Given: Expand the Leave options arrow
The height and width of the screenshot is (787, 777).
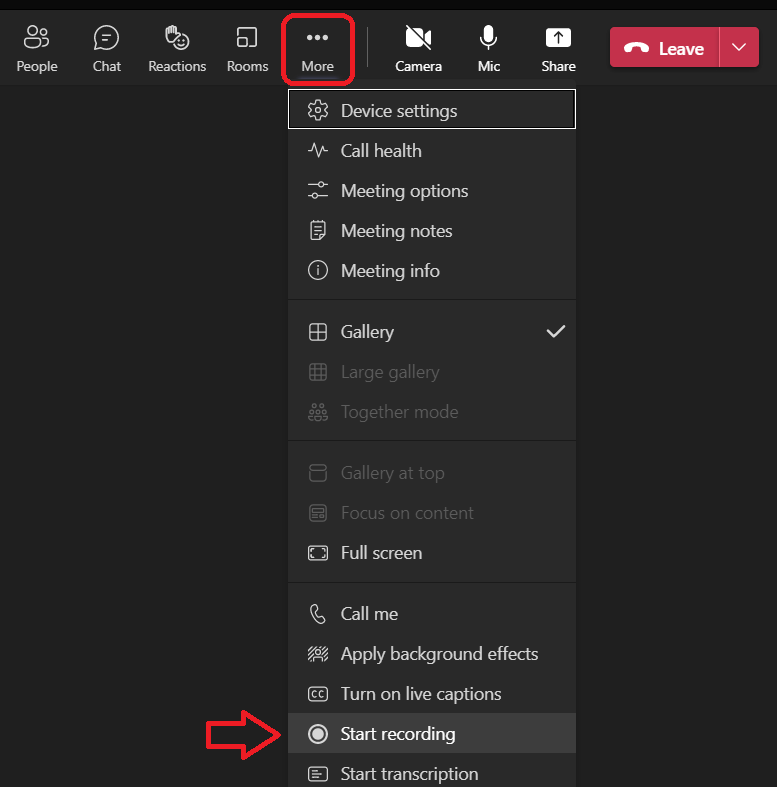Looking at the screenshot, I should pos(739,48).
